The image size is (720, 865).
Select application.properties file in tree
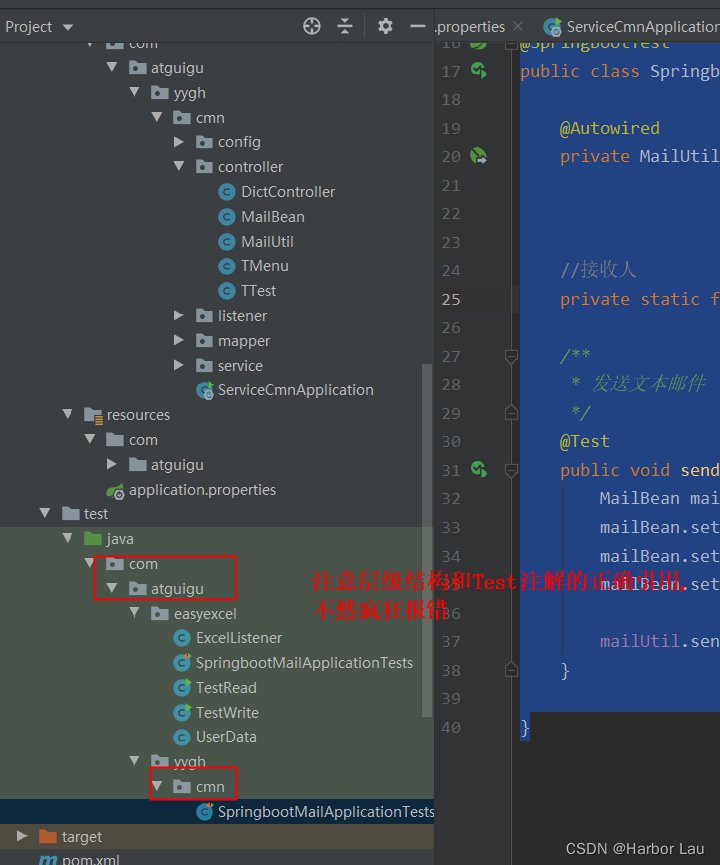point(202,490)
